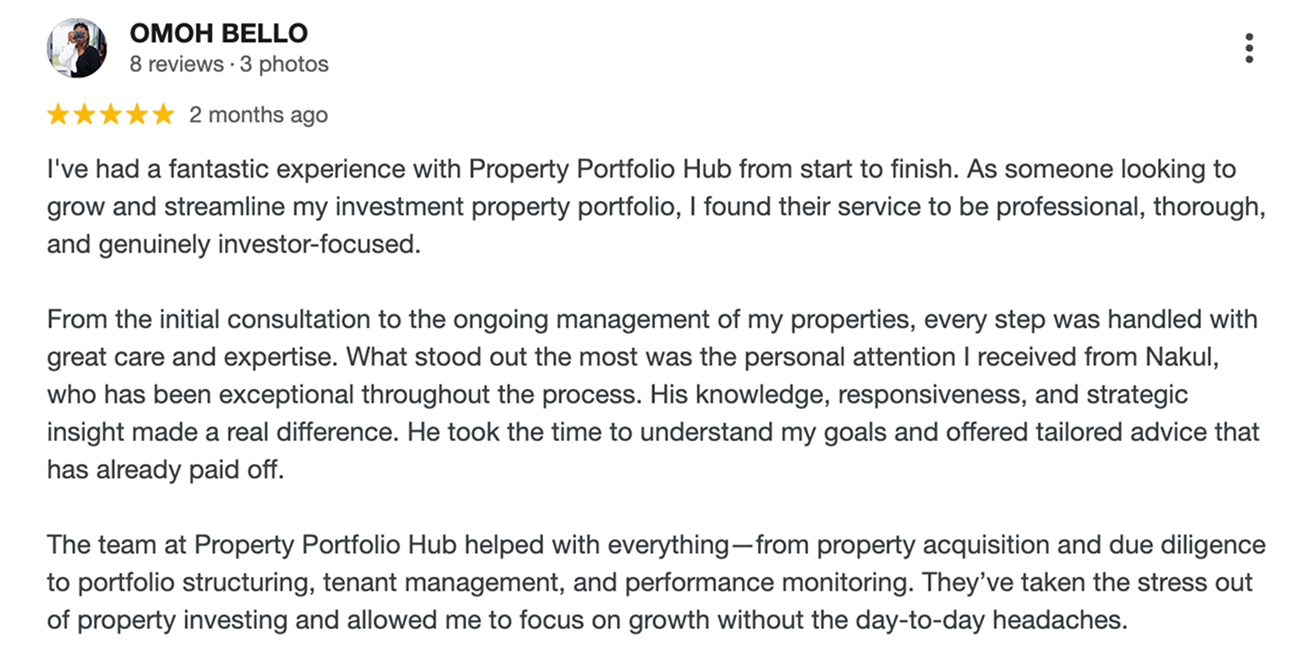Select the fifth rating star
This screenshot has height=651, width=1311.
(x=163, y=115)
